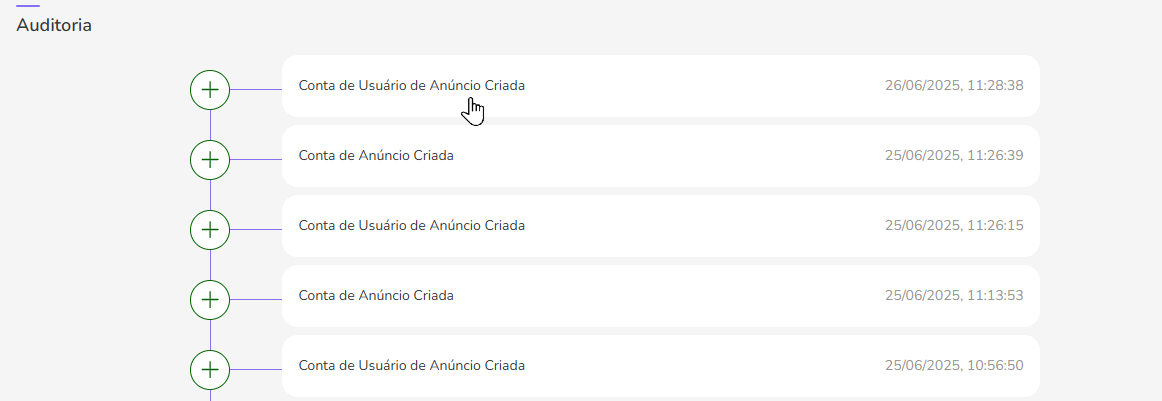Click the vertical timeline segment between the top two plus icons
Image resolution: width=1162 pixels, height=401 pixels.
tap(210, 125)
